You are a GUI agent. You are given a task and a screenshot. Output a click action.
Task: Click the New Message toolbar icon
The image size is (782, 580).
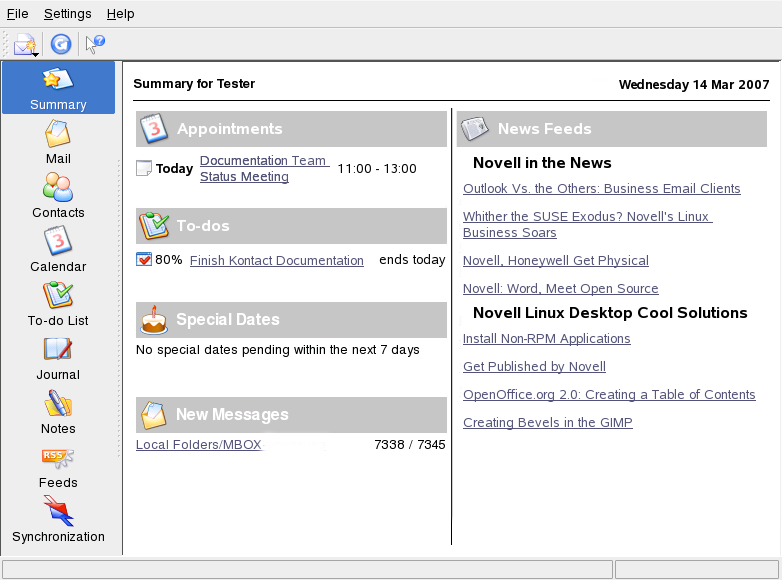25,44
